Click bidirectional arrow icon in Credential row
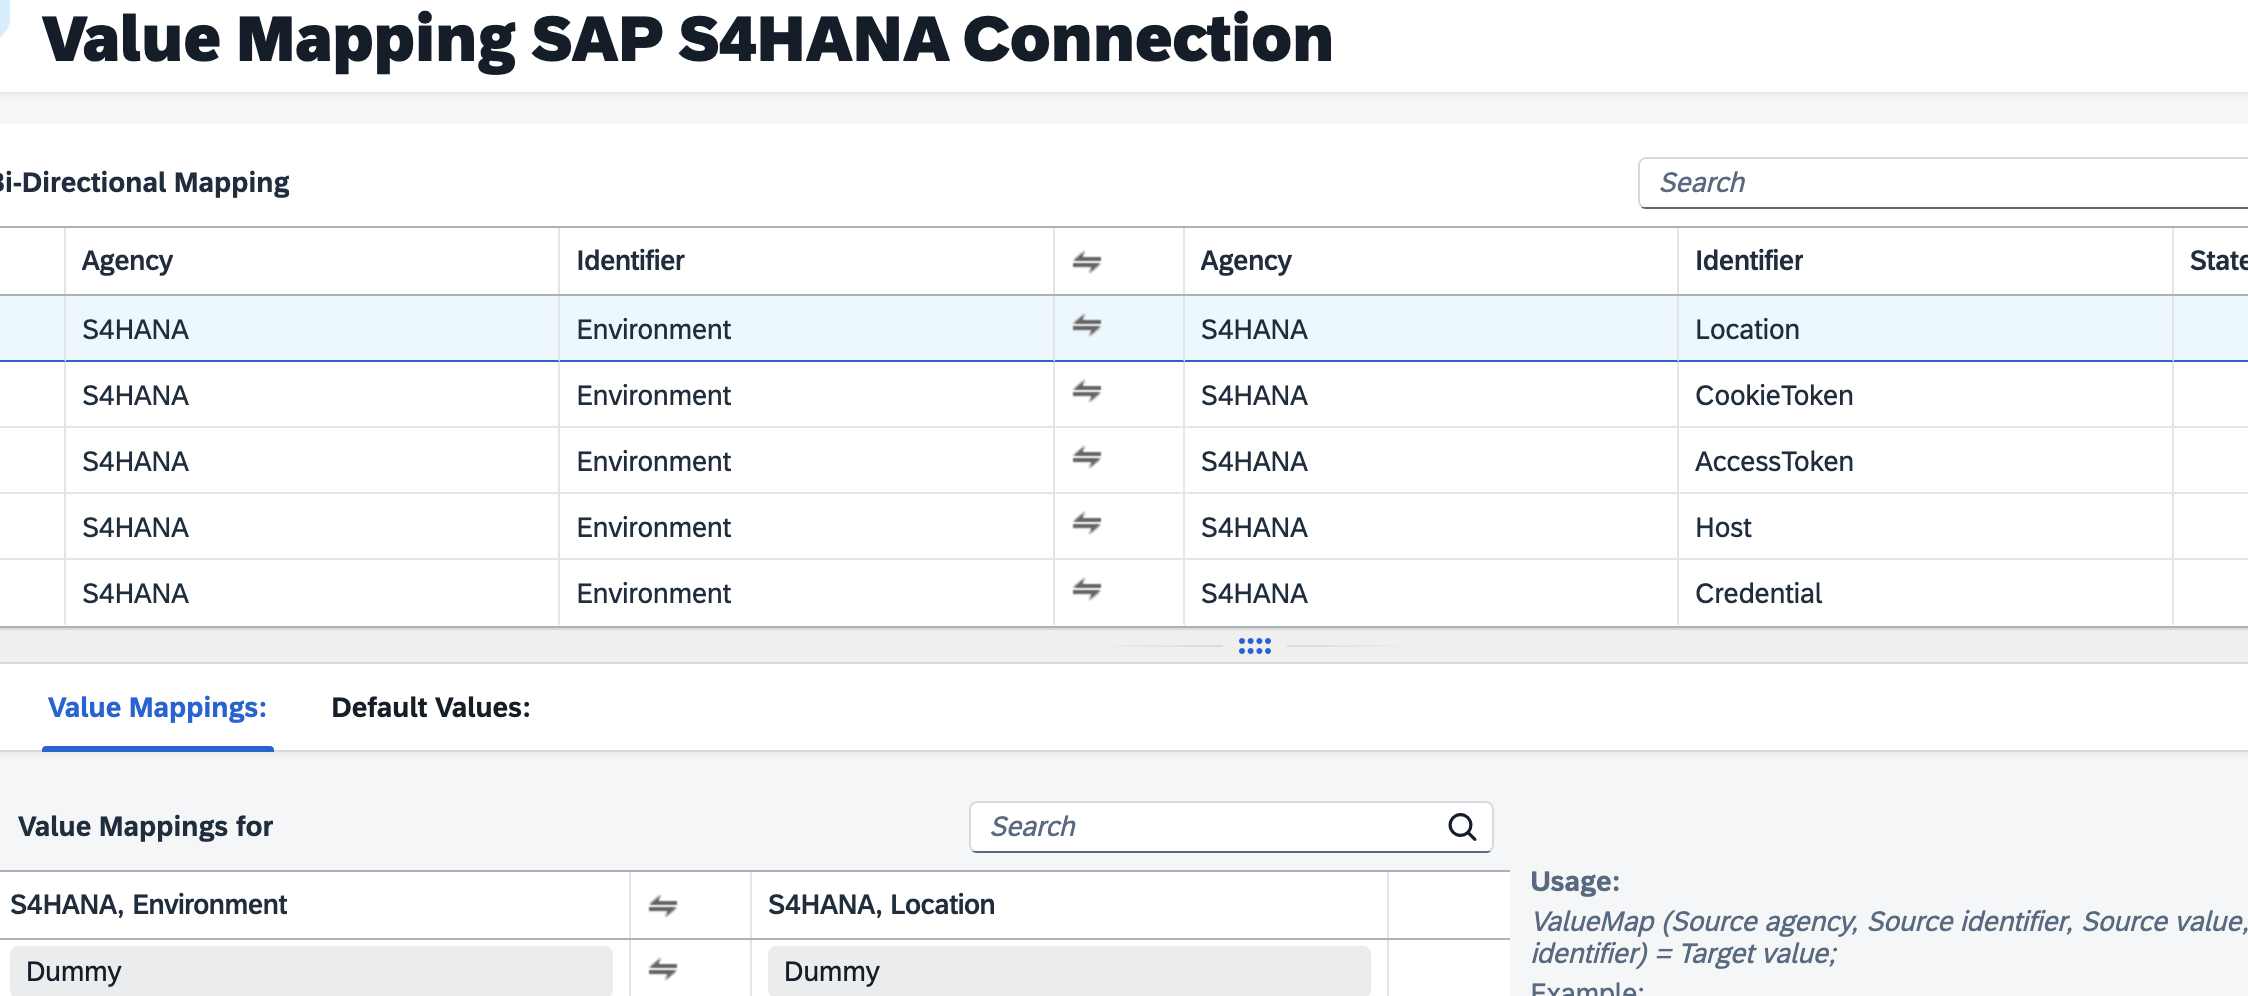 click(x=1087, y=590)
